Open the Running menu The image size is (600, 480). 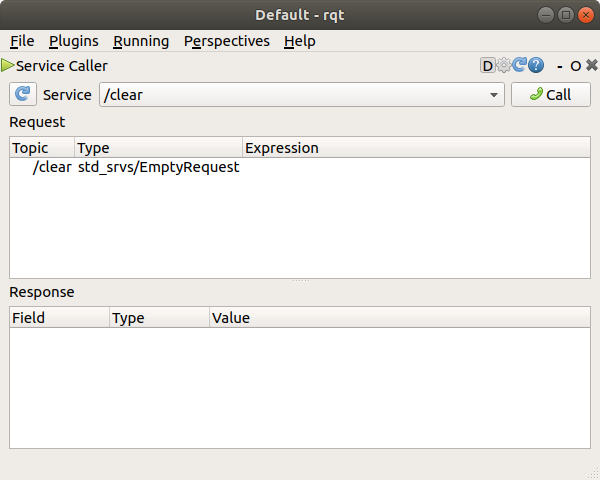click(x=141, y=41)
